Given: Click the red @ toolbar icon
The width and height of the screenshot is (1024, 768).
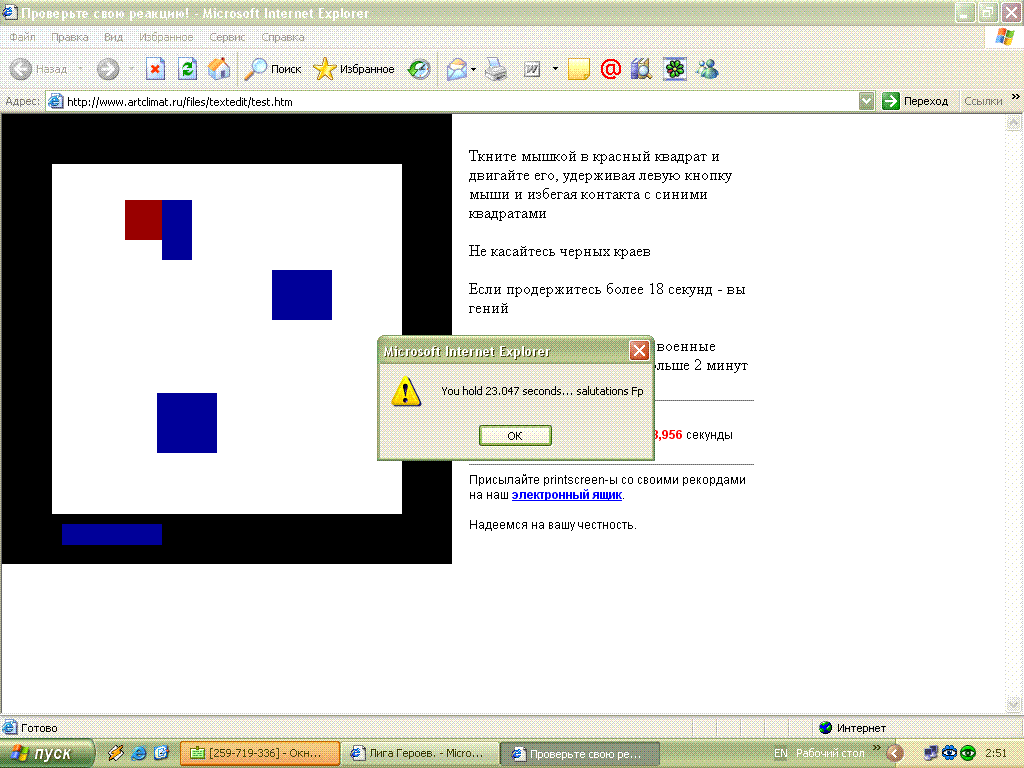Looking at the screenshot, I should [x=611, y=69].
